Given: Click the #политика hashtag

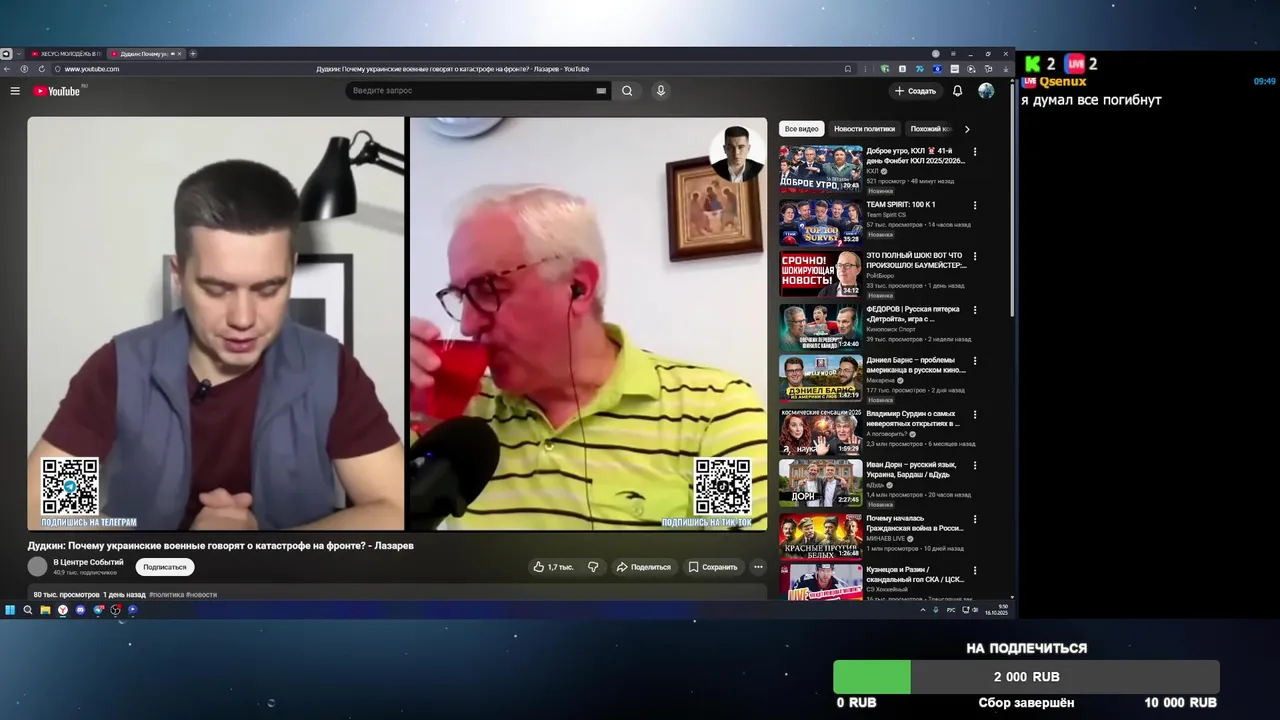Looking at the screenshot, I should click(x=166, y=595).
